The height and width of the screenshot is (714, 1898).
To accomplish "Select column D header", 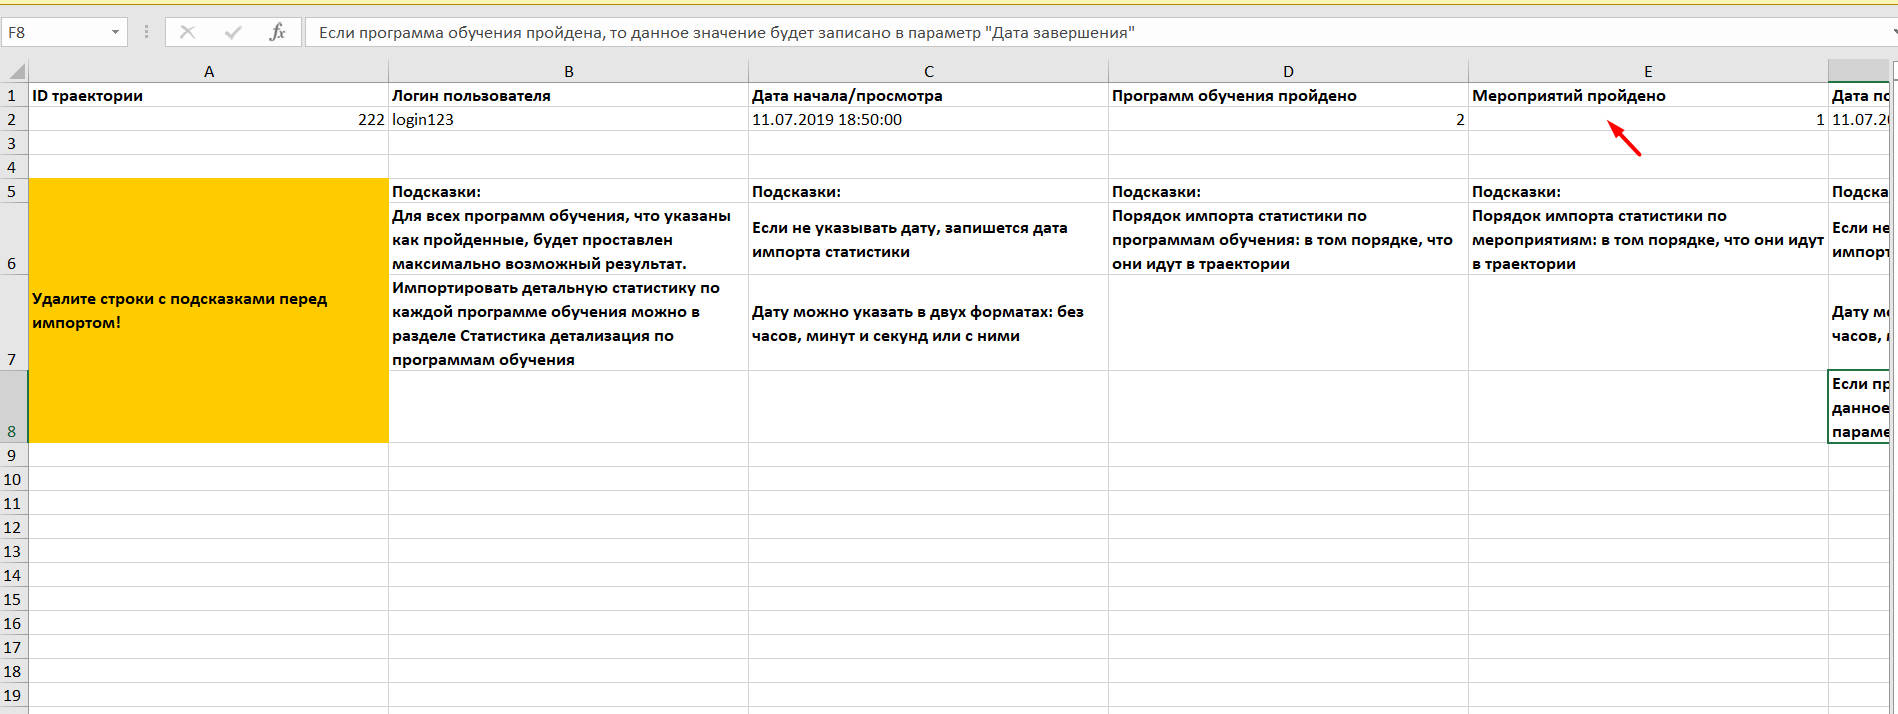I will point(1288,71).
